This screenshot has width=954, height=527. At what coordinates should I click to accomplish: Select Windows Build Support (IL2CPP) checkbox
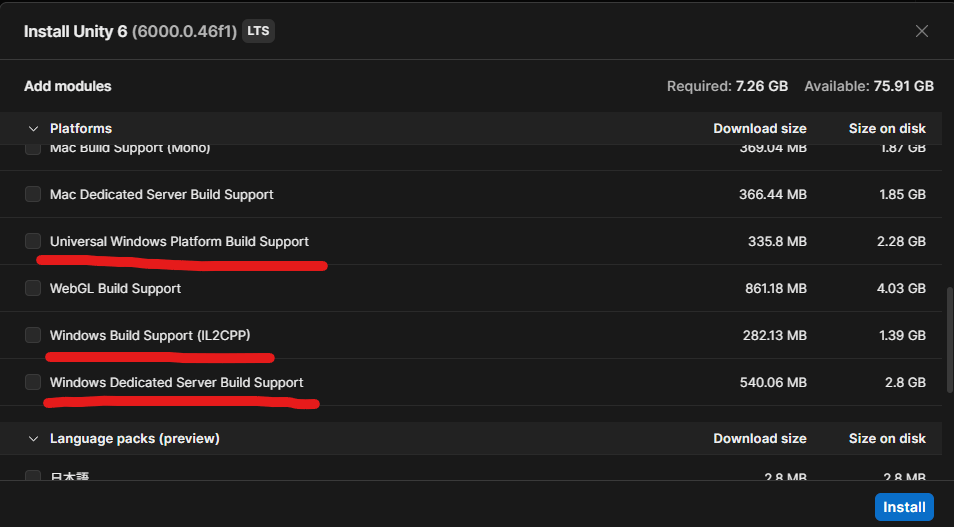point(33,335)
